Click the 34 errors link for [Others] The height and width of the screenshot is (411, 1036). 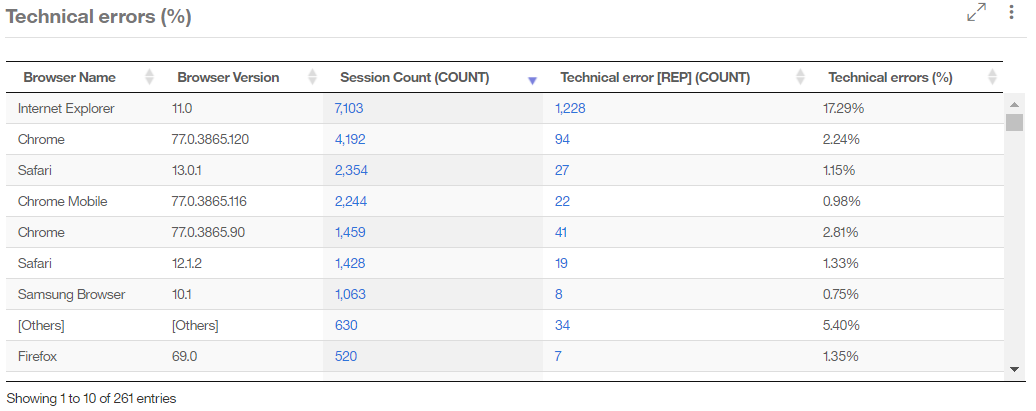(x=562, y=325)
